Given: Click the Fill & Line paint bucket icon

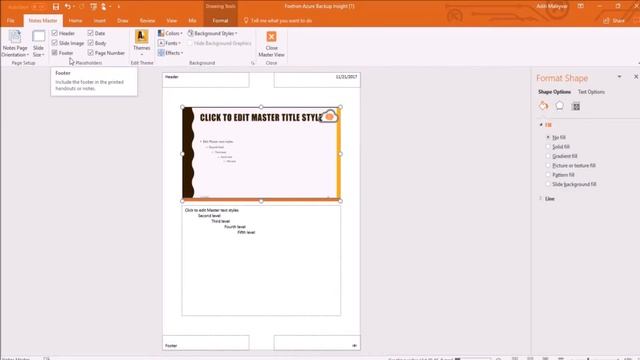Looking at the screenshot, I should [543, 106].
